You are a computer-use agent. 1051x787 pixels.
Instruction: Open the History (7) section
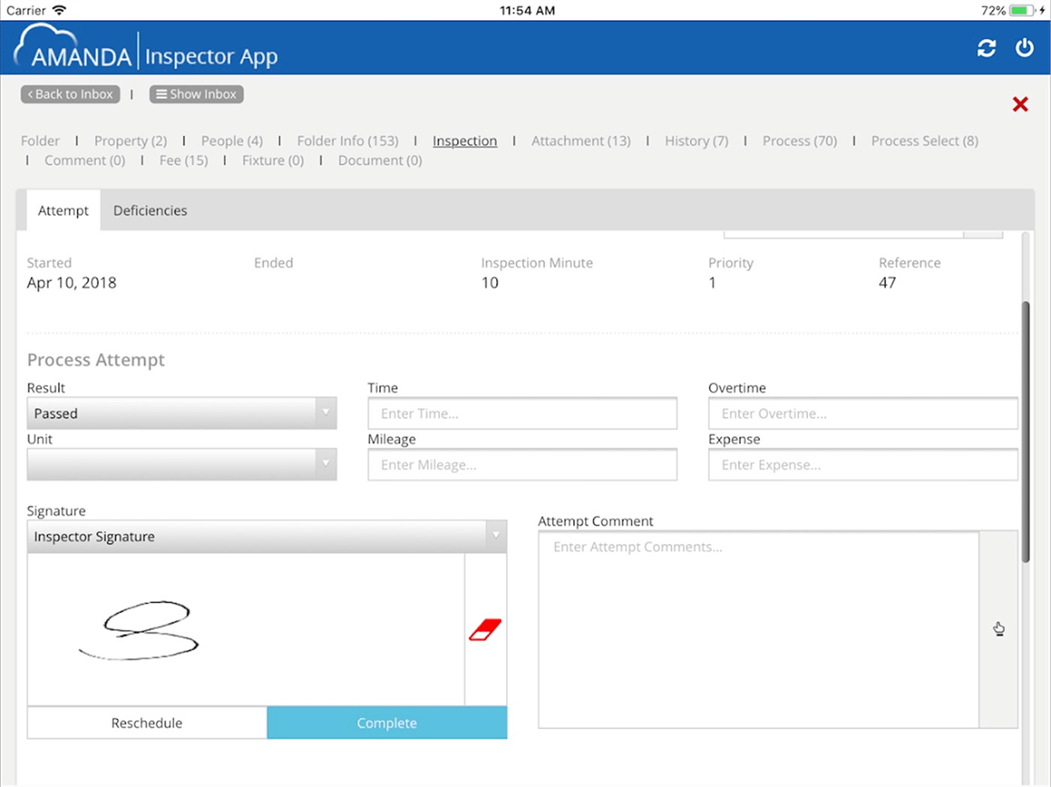click(x=695, y=140)
